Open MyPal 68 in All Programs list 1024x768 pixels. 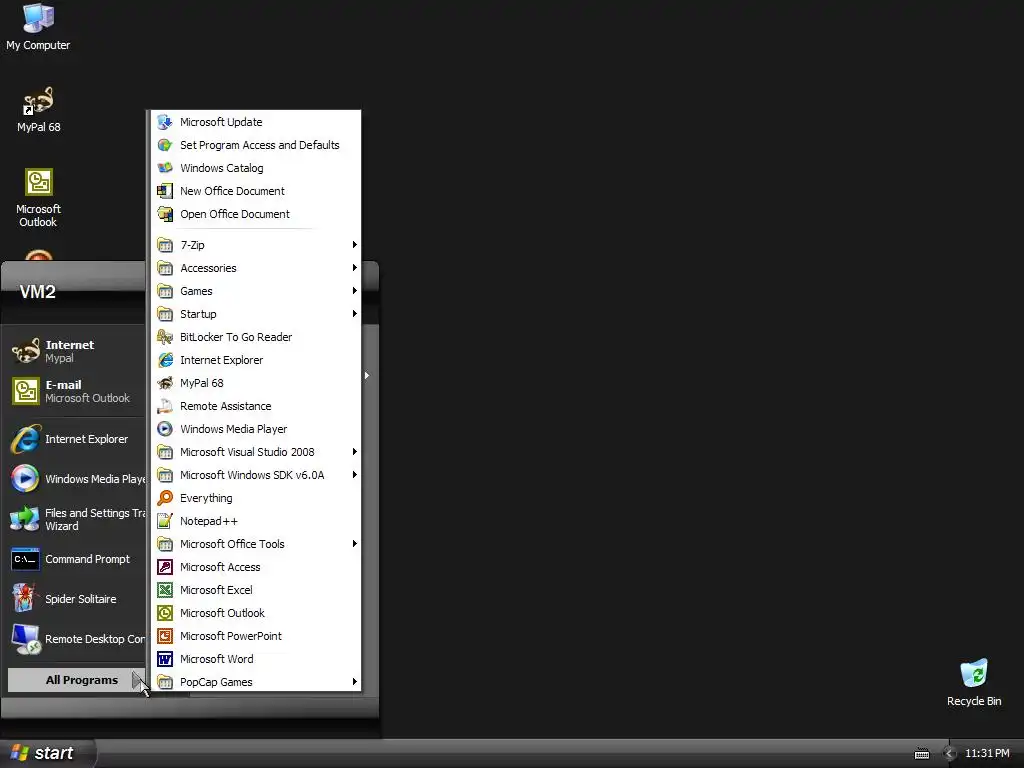256,383
